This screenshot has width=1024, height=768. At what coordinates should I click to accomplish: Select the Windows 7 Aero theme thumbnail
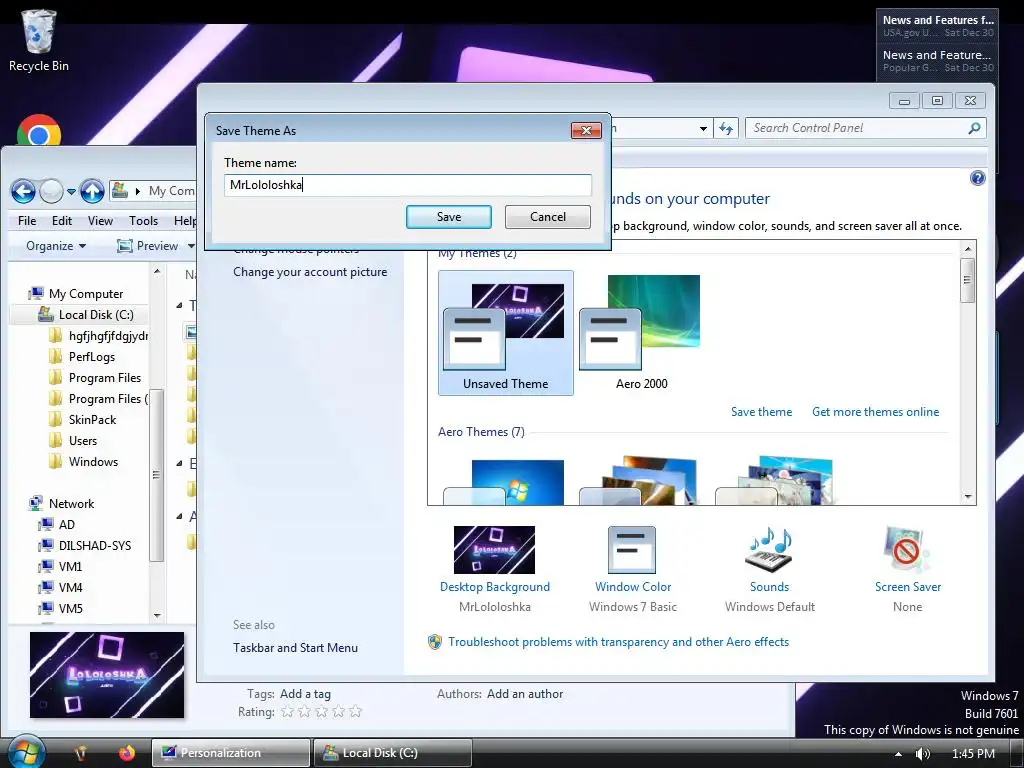pos(505,481)
